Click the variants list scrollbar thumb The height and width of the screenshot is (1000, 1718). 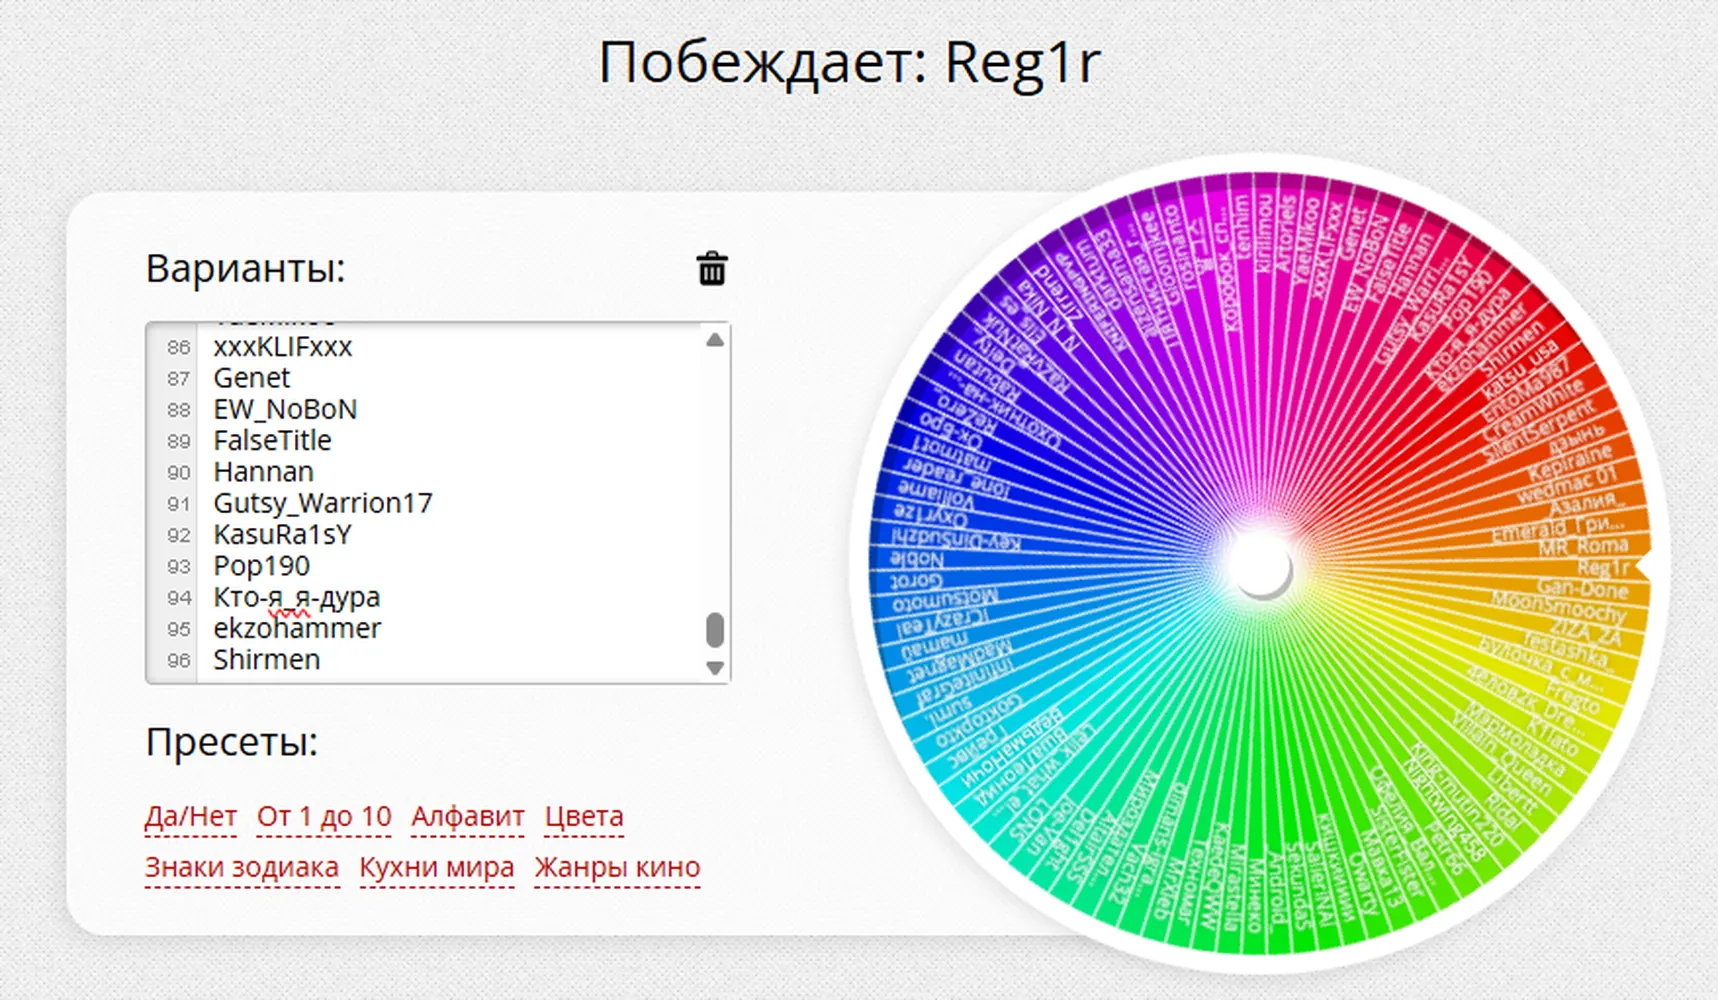715,630
